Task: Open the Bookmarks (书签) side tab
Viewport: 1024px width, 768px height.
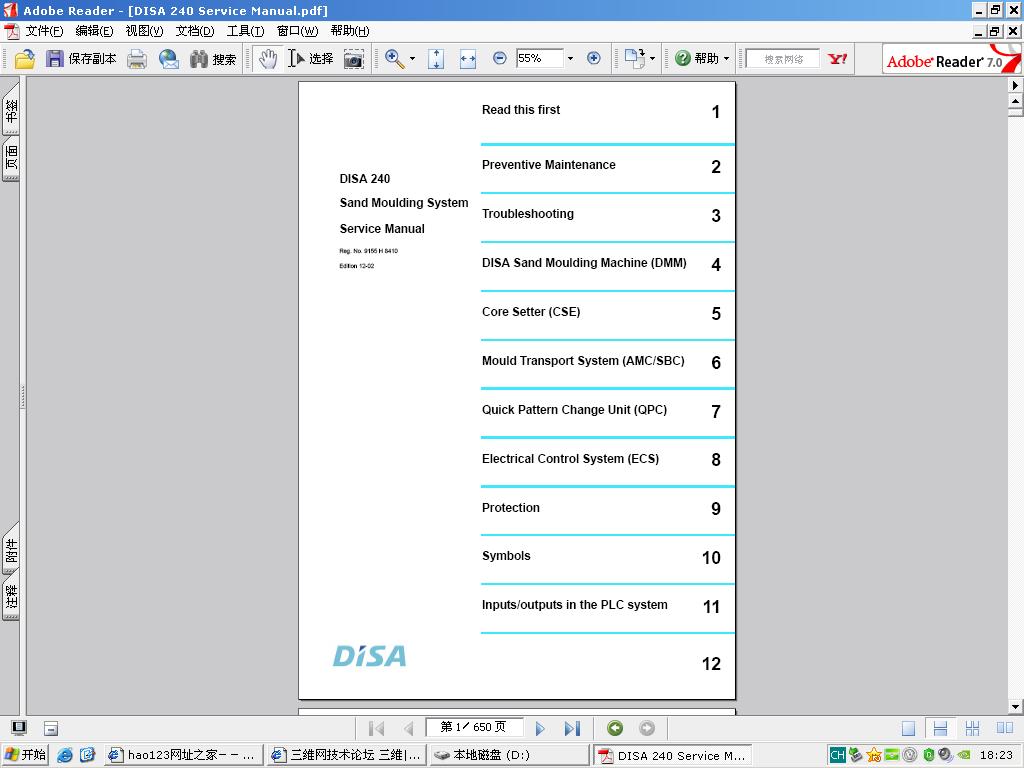Action: click(x=11, y=108)
